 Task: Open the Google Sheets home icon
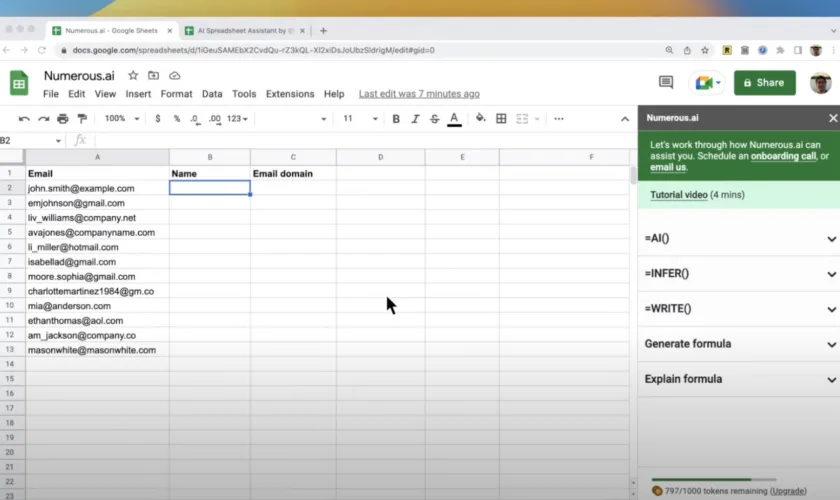19,83
